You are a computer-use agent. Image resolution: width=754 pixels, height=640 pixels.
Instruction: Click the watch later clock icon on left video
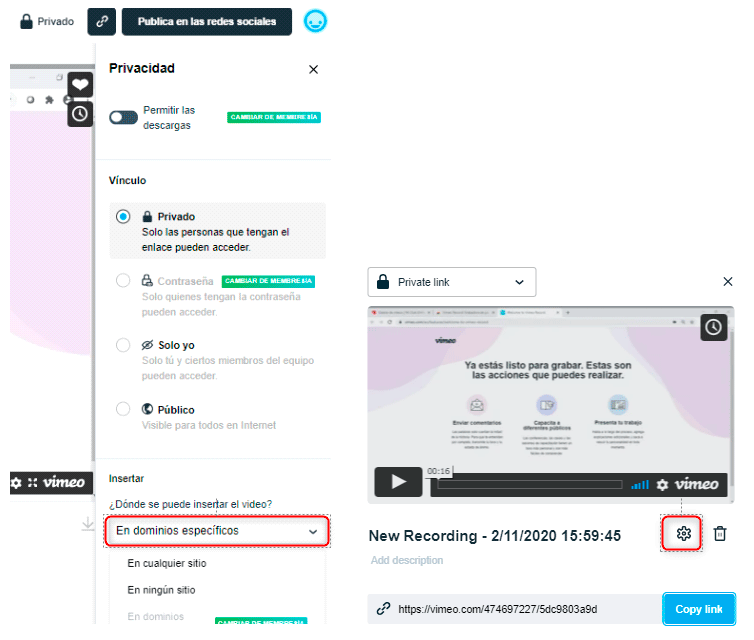[x=80, y=114]
